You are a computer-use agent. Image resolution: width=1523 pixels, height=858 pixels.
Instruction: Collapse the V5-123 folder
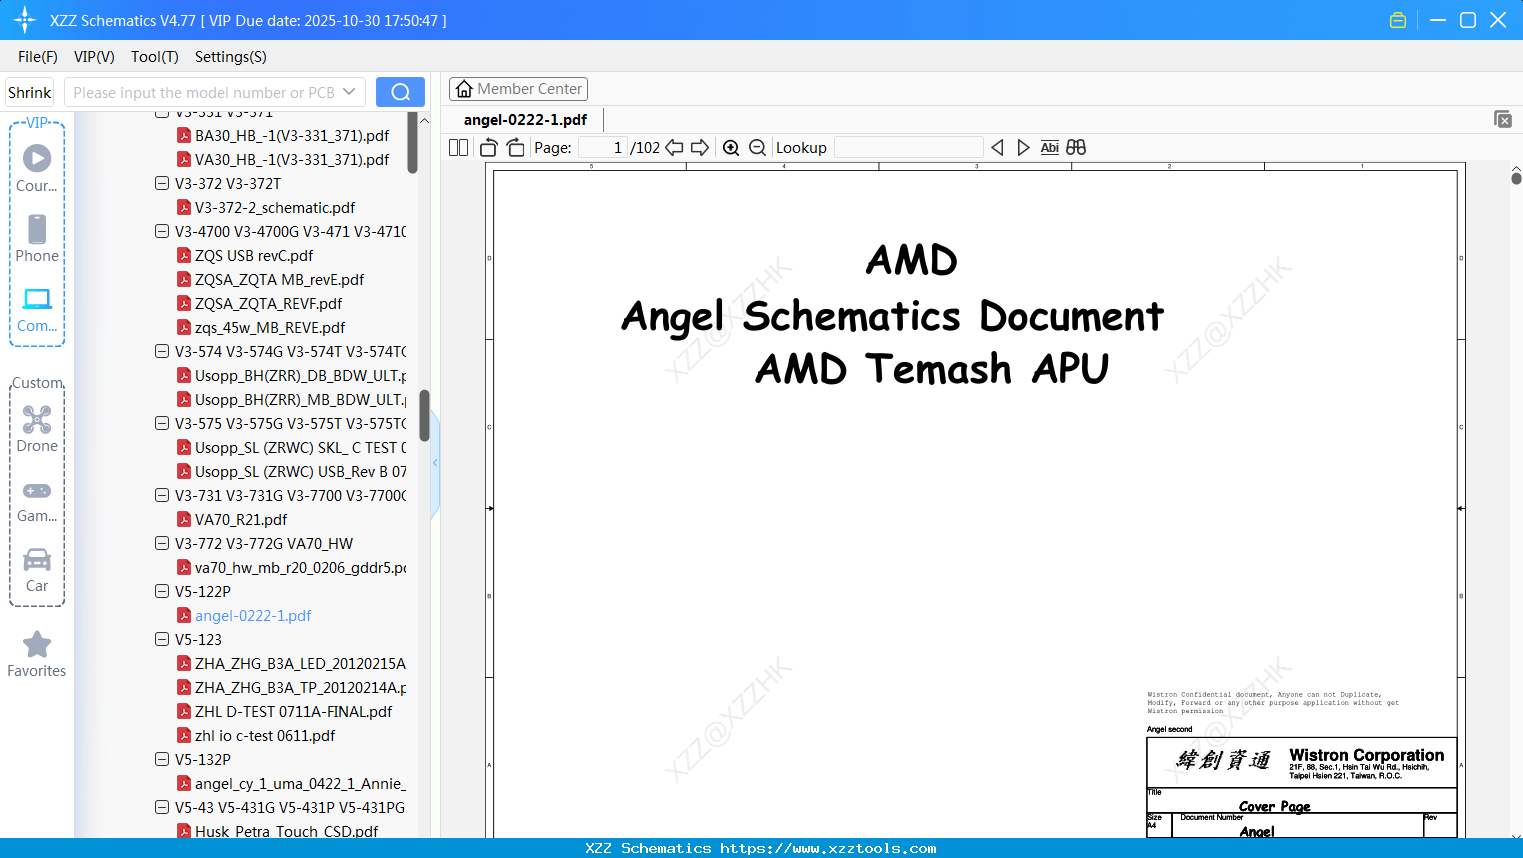click(x=162, y=639)
